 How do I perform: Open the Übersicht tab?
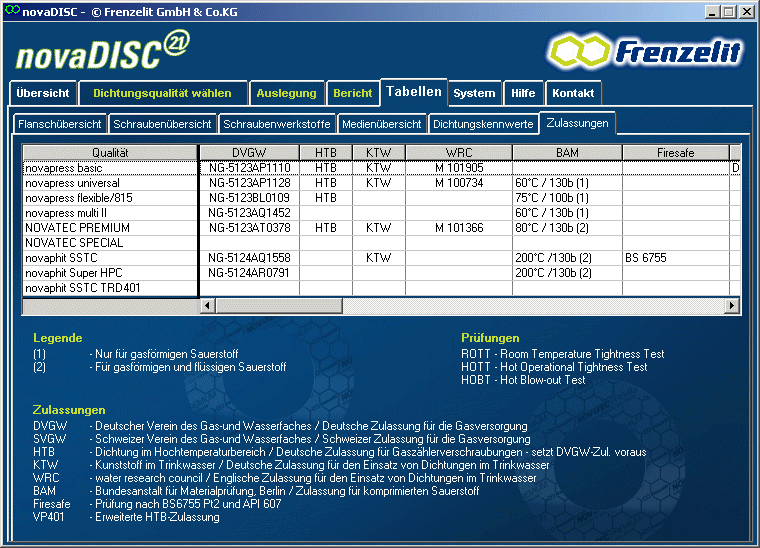pos(43,93)
